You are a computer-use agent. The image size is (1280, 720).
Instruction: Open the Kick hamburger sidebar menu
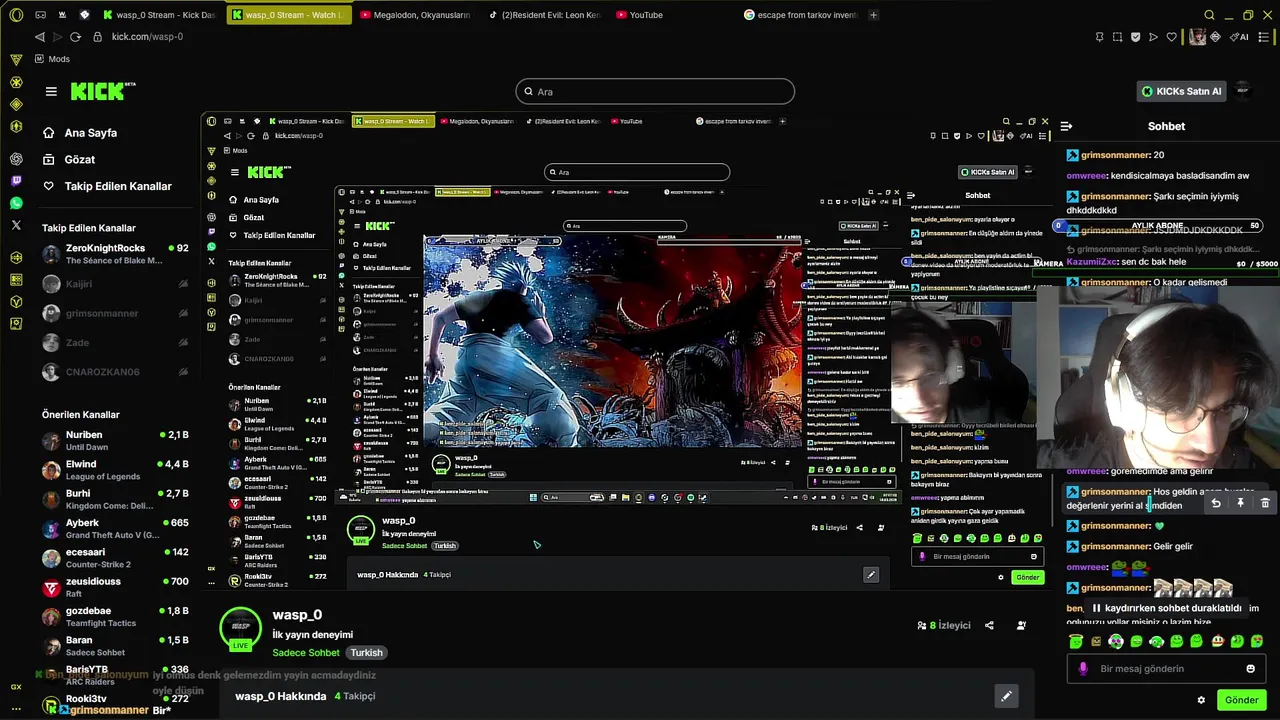pos(51,91)
